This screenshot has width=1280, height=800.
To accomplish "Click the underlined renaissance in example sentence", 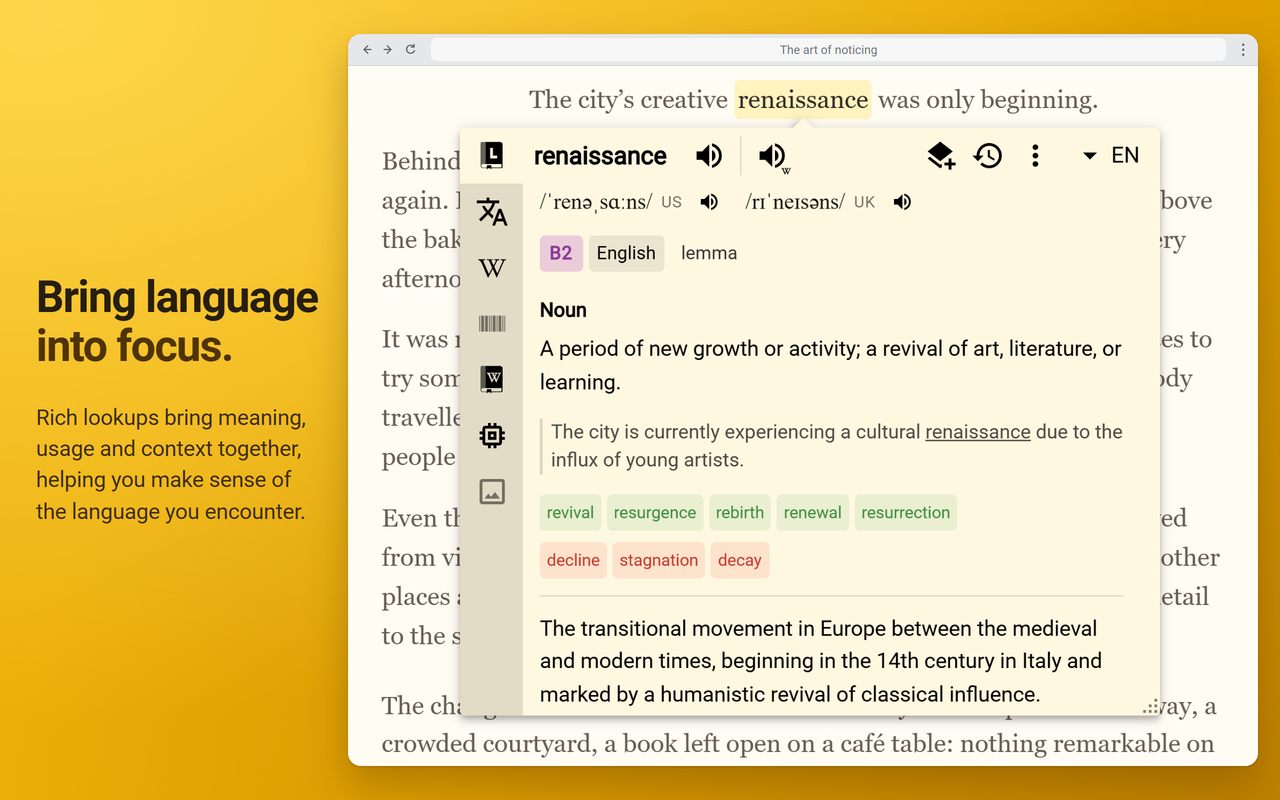I will click(x=978, y=432).
